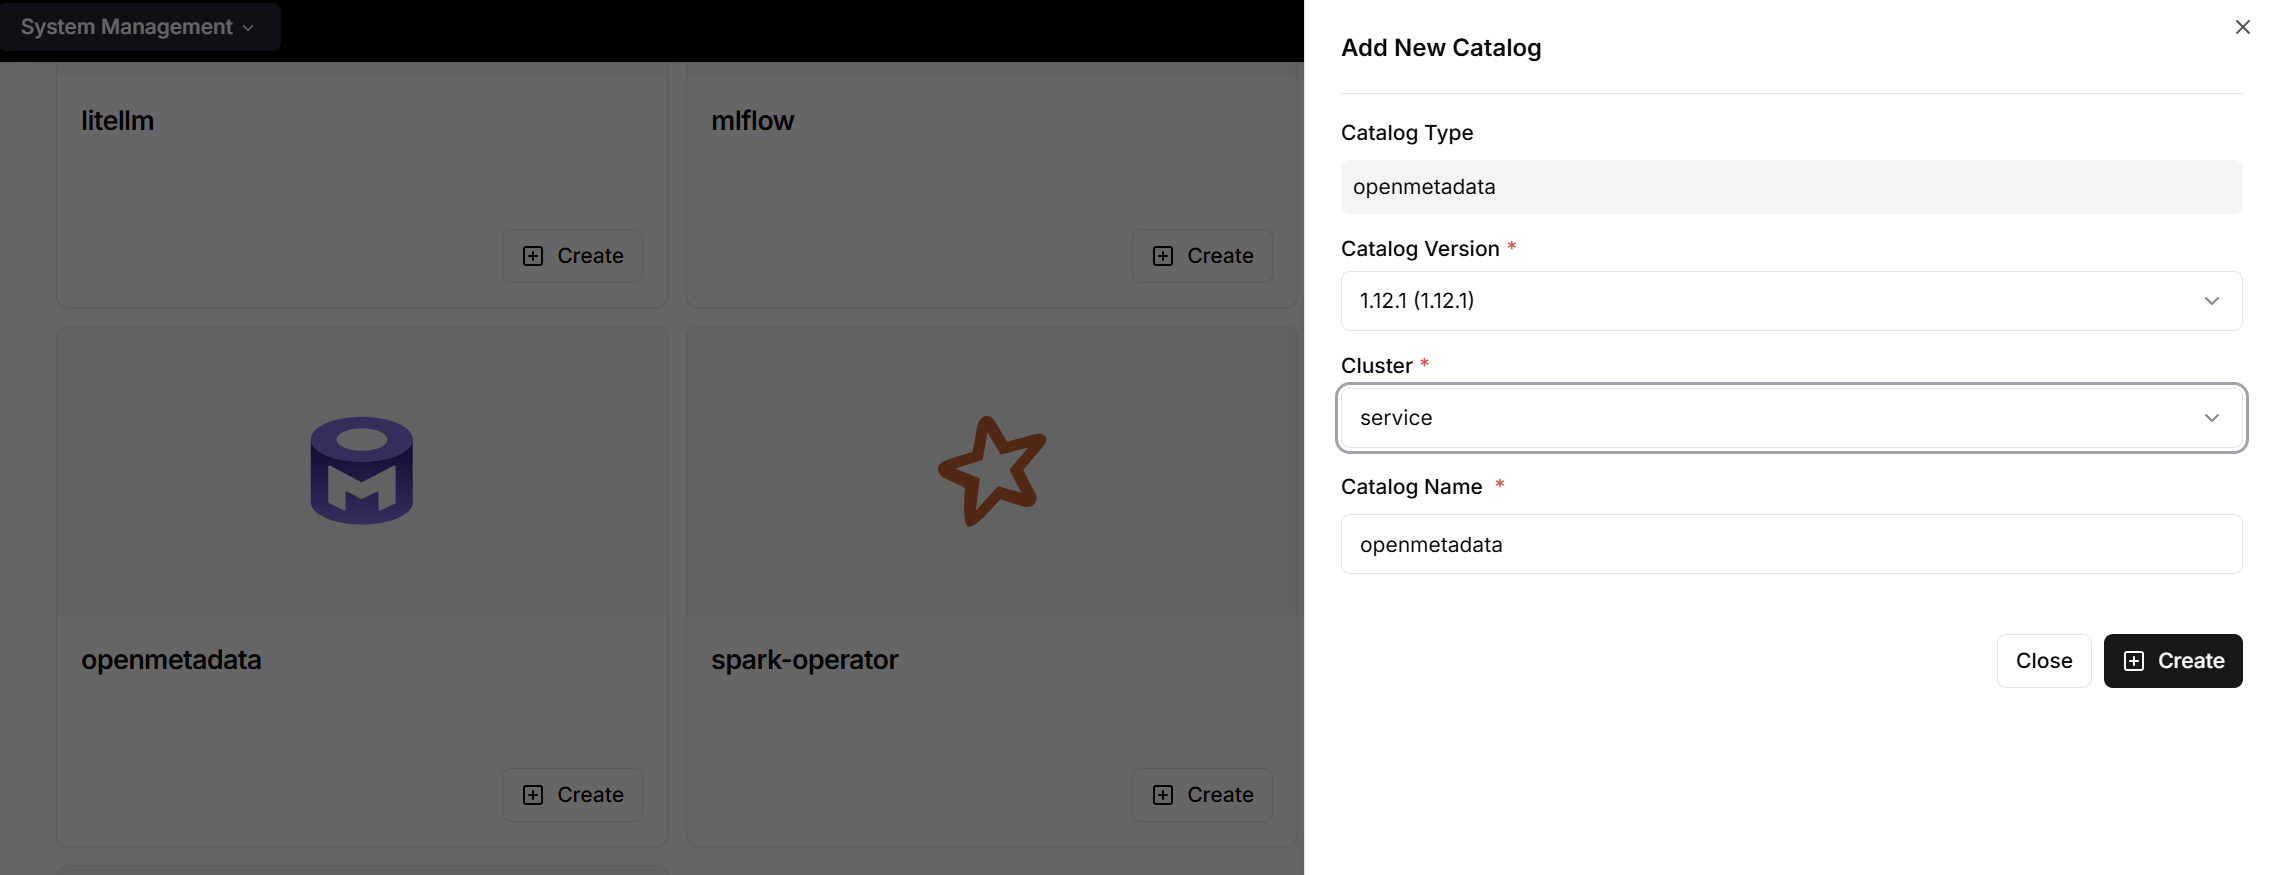Create a catalog from the openmetadata card
This screenshot has height=875, width=2272.
[x=572, y=795]
